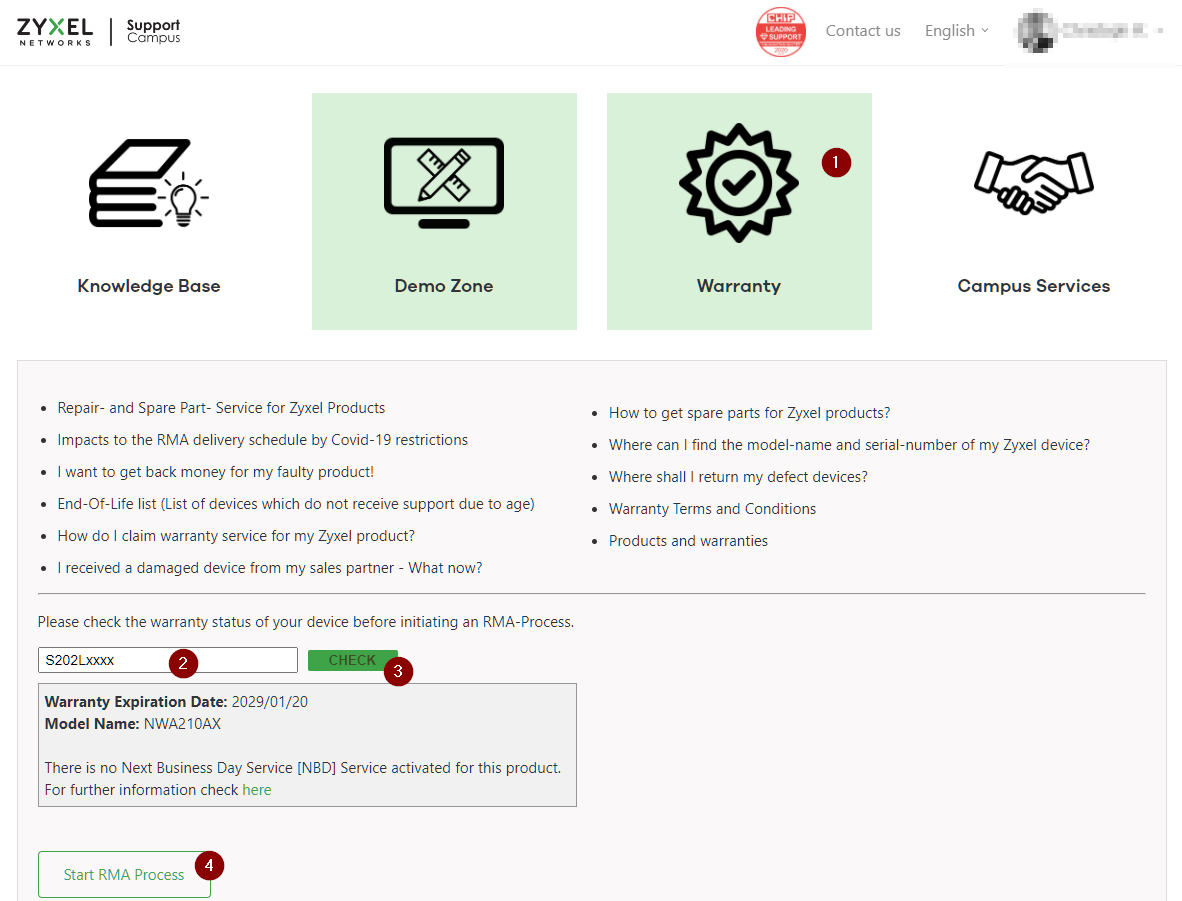Open the Campus Services label
Image resolution: width=1182 pixels, height=901 pixels.
1033,286
